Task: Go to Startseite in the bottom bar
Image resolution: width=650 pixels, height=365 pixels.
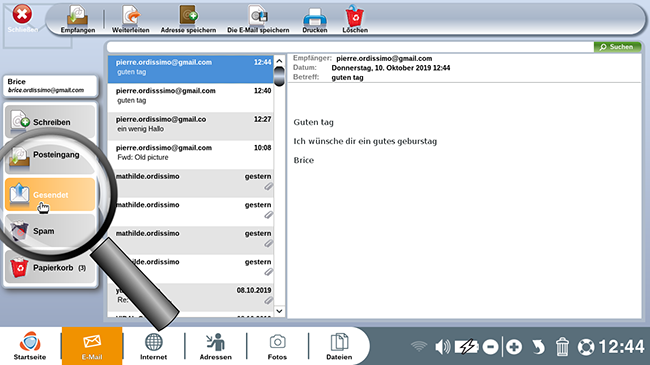Action: (x=30, y=345)
